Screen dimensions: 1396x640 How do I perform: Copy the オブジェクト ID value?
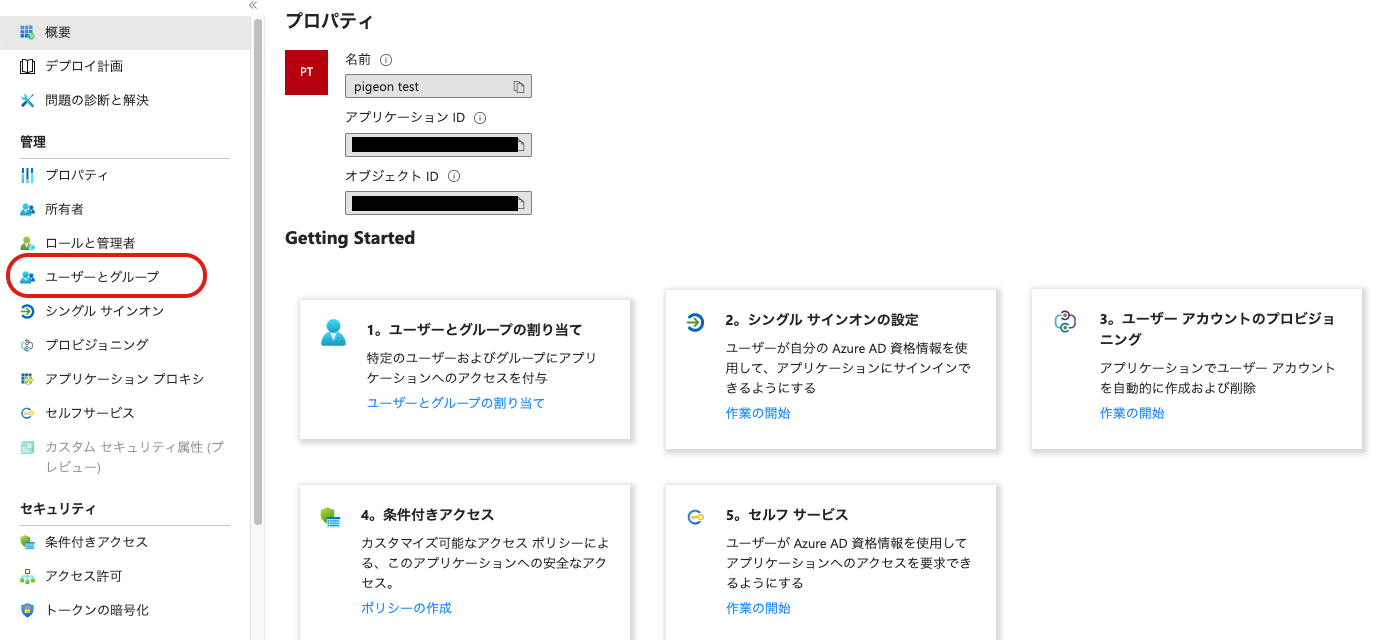(519, 202)
